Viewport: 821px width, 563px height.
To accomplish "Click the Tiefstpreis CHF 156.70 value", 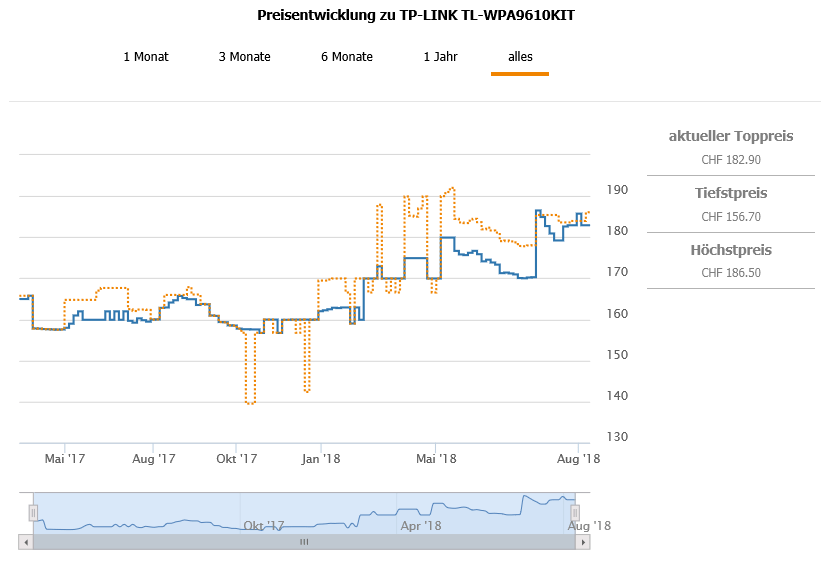I will pyautogui.click(x=730, y=216).
